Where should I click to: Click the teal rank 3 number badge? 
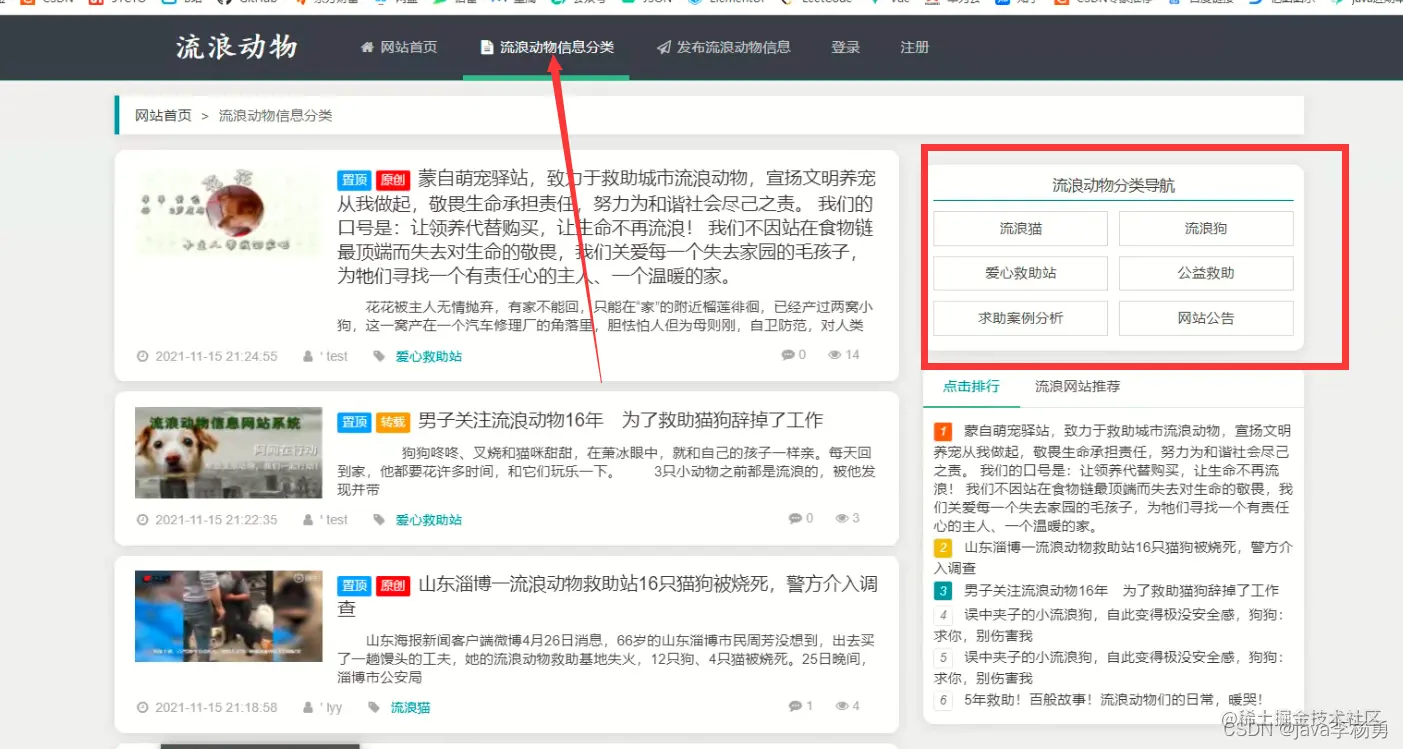(x=942, y=591)
